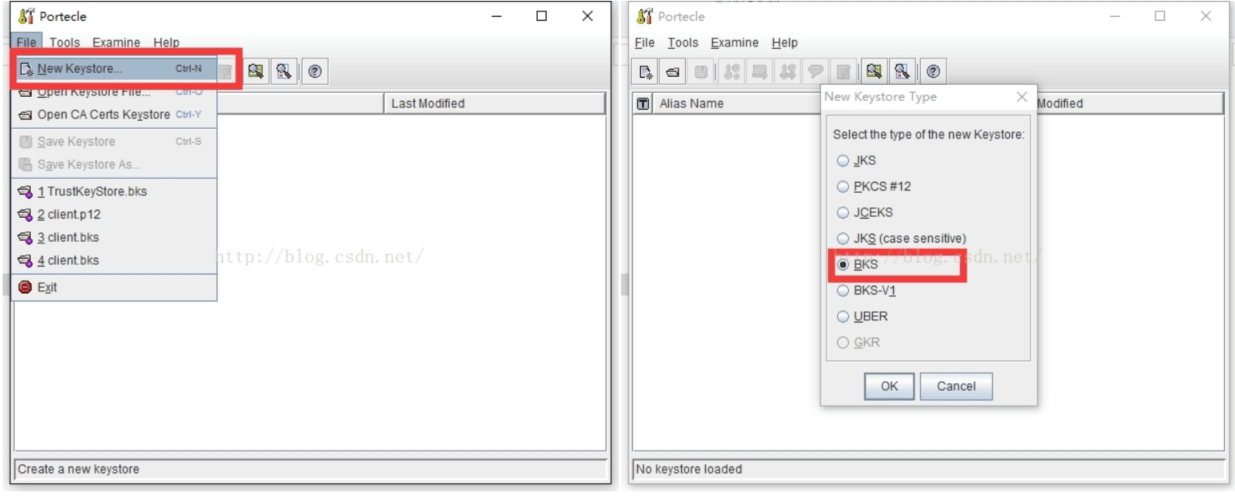This screenshot has width=1235, height=496.
Task: Open recent file 2 client.p12
Action: tap(114, 214)
